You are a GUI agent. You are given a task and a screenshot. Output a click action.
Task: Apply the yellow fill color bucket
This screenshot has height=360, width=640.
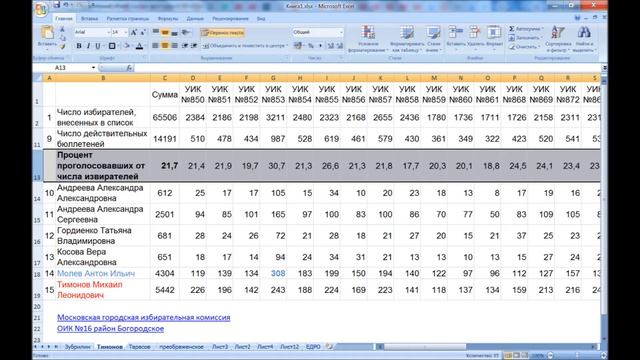127,46
